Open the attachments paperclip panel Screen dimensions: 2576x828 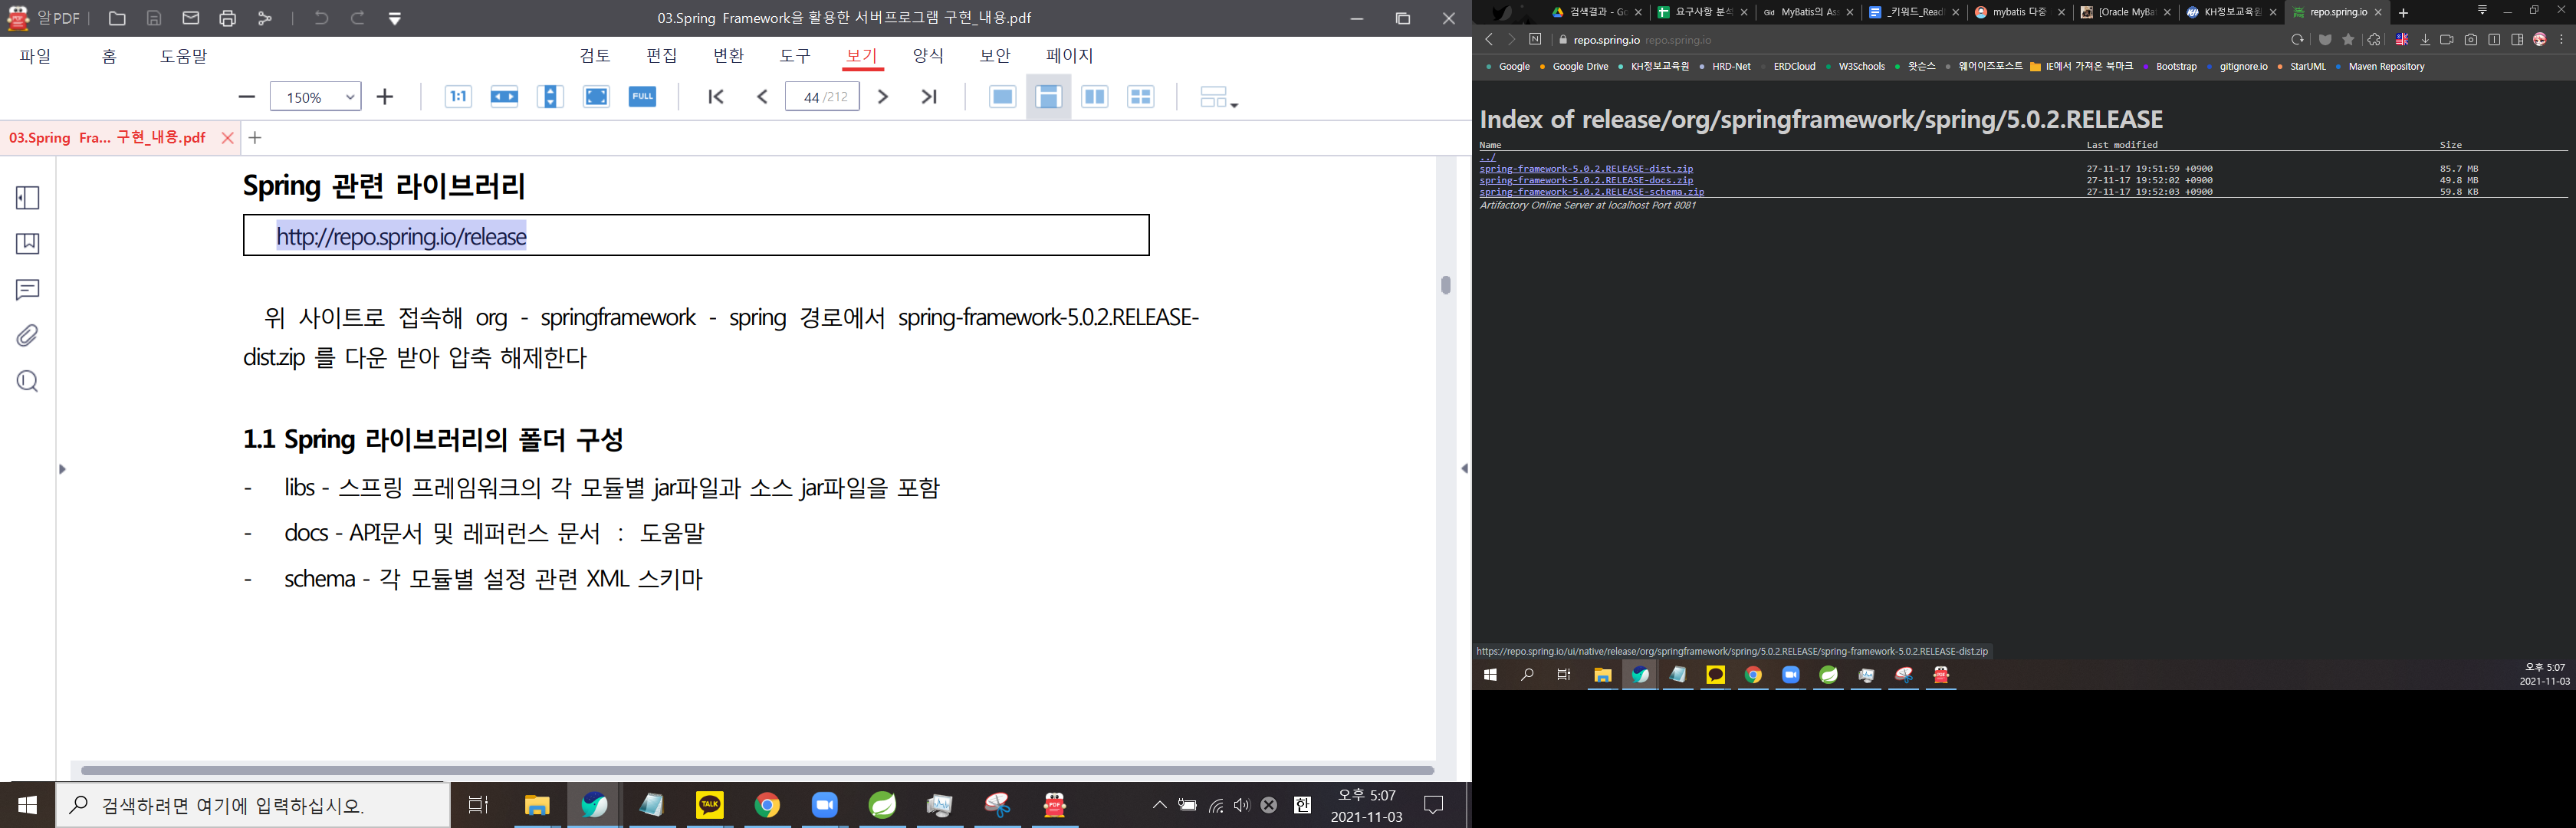point(28,336)
